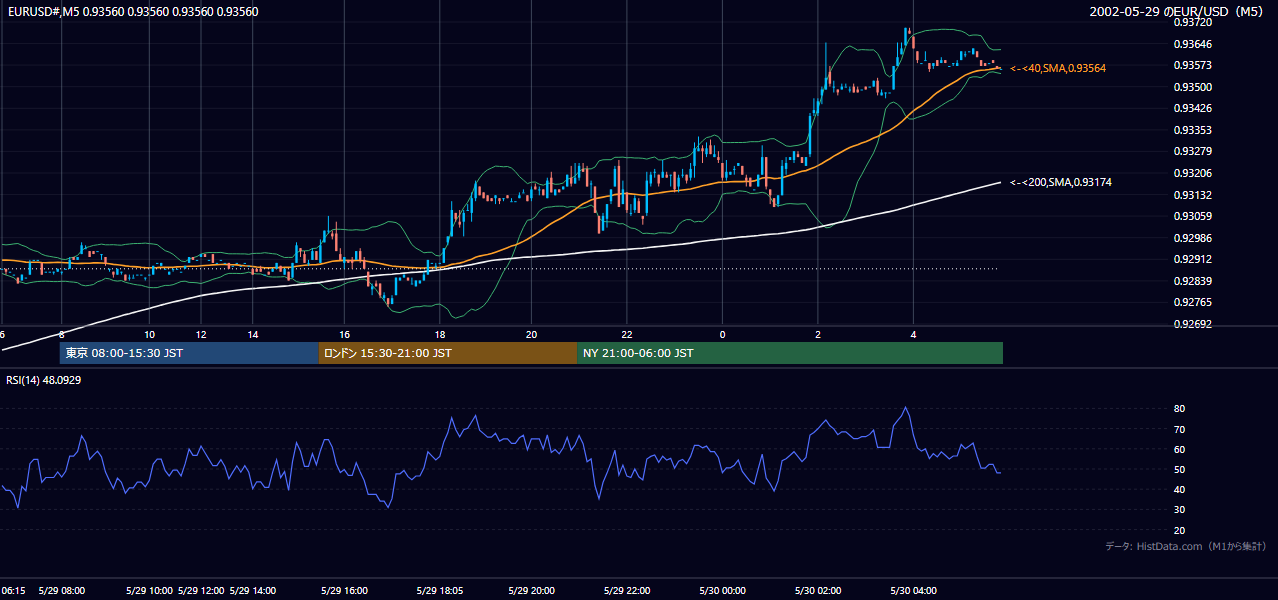This screenshot has height=600, width=1278.
Task: Click the 5/30 04:00 bottom time label
Action: pos(915,591)
